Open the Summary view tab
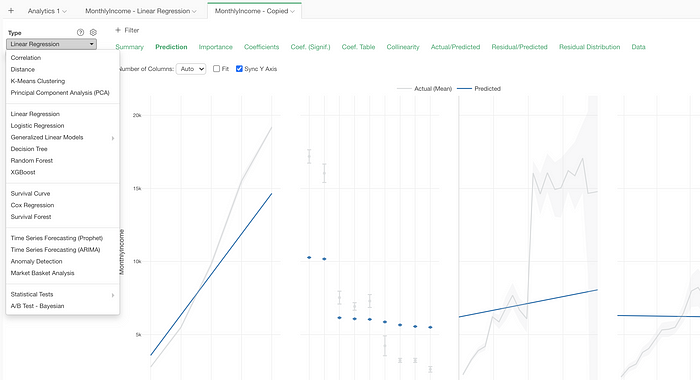Screen dimensions: 700x380 point(129,47)
